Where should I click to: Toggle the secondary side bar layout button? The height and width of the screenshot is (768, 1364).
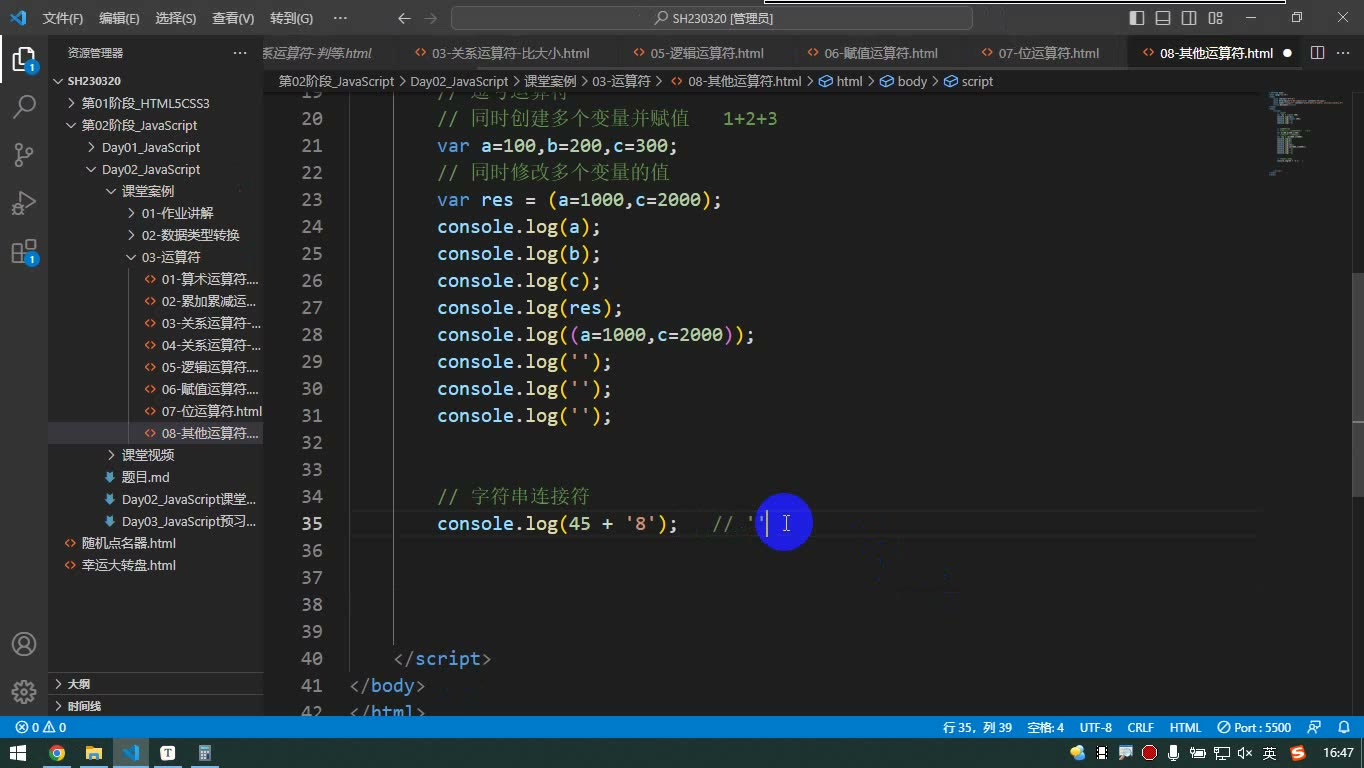1189,18
